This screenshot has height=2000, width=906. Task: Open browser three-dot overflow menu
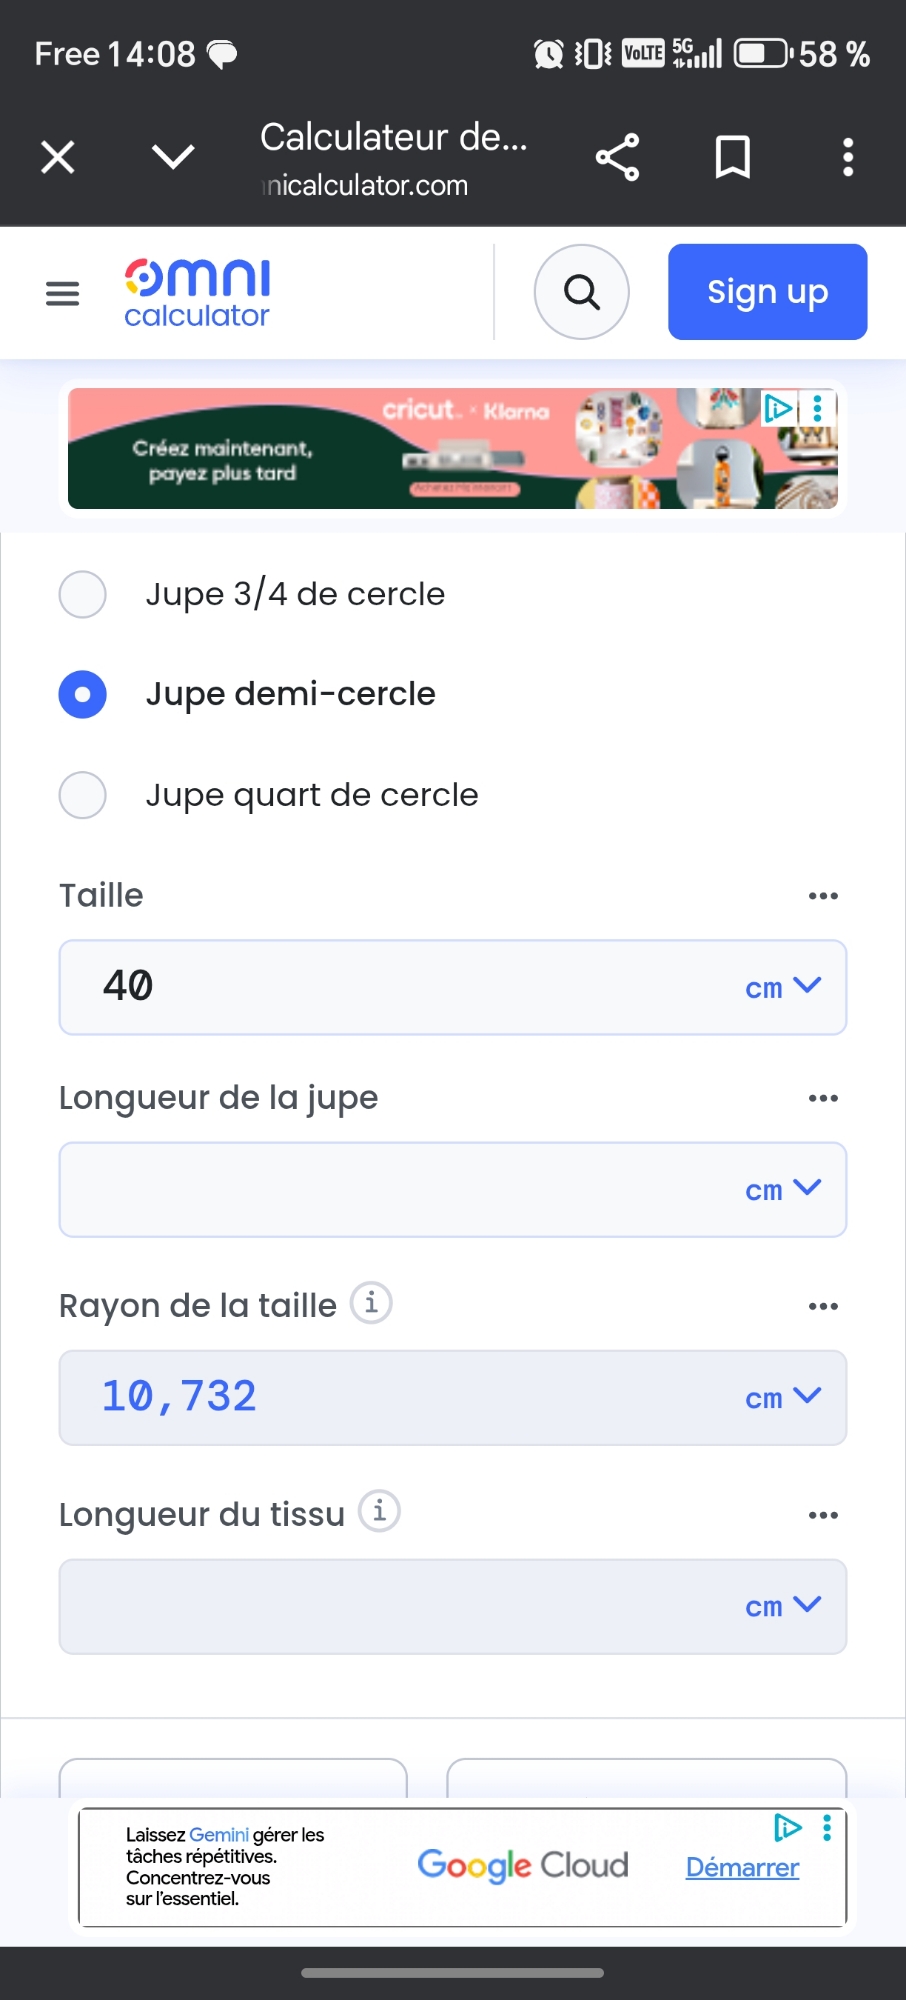tap(848, 157)
